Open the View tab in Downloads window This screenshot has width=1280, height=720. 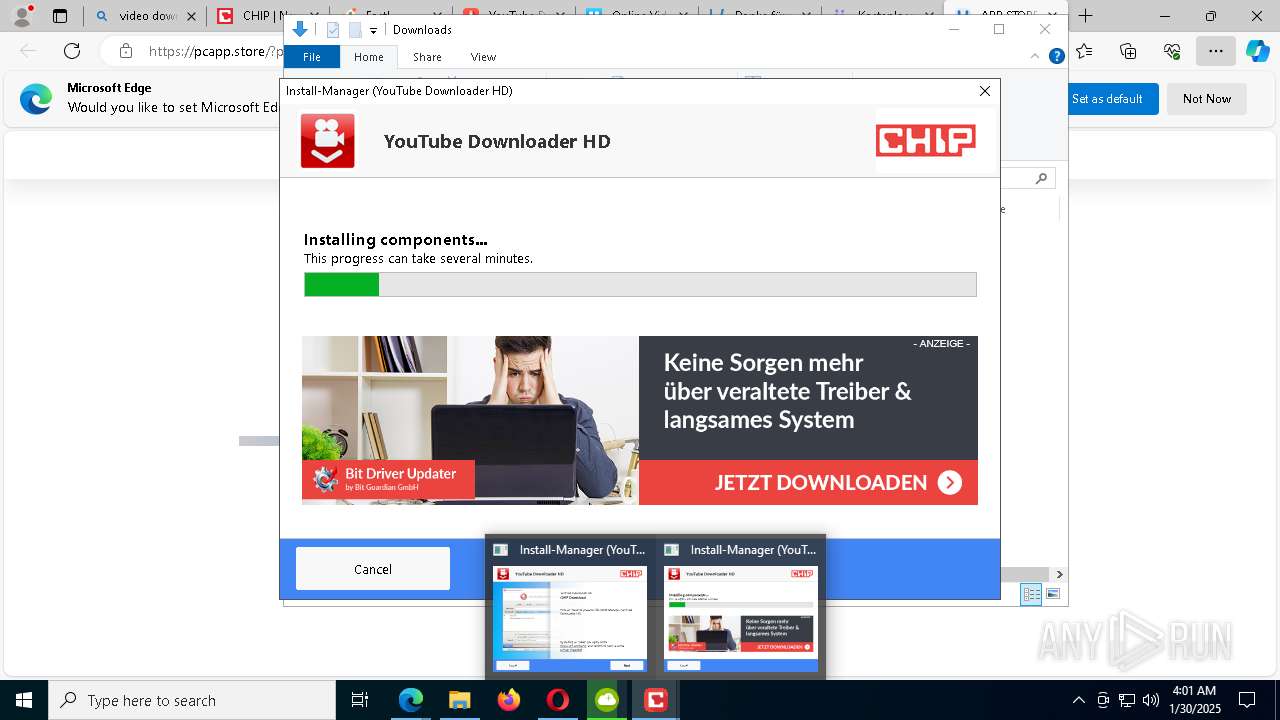coord(483,57)
